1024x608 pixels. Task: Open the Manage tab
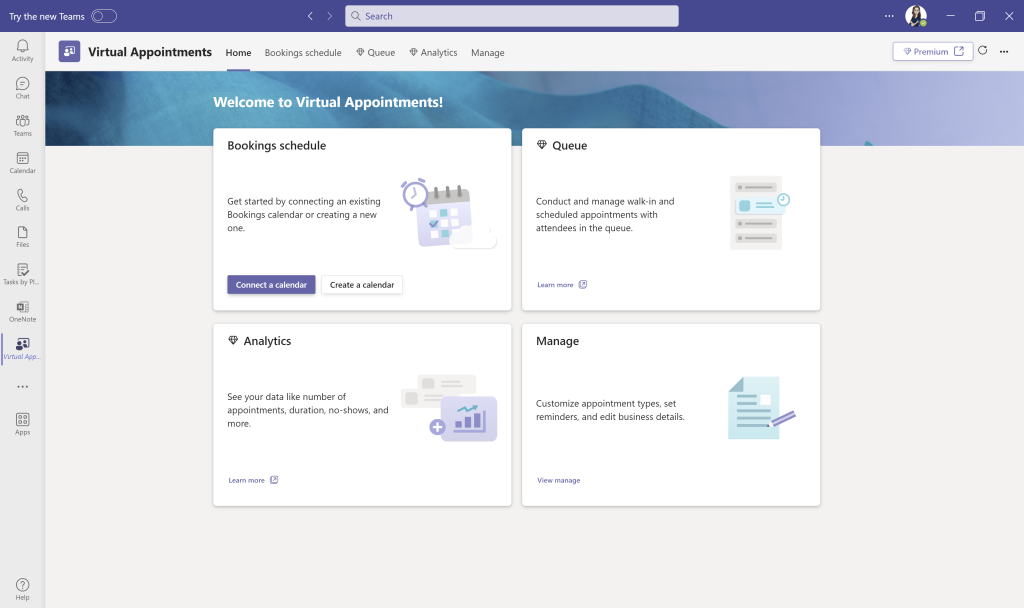pyautogui.click(x=488, y=52)
